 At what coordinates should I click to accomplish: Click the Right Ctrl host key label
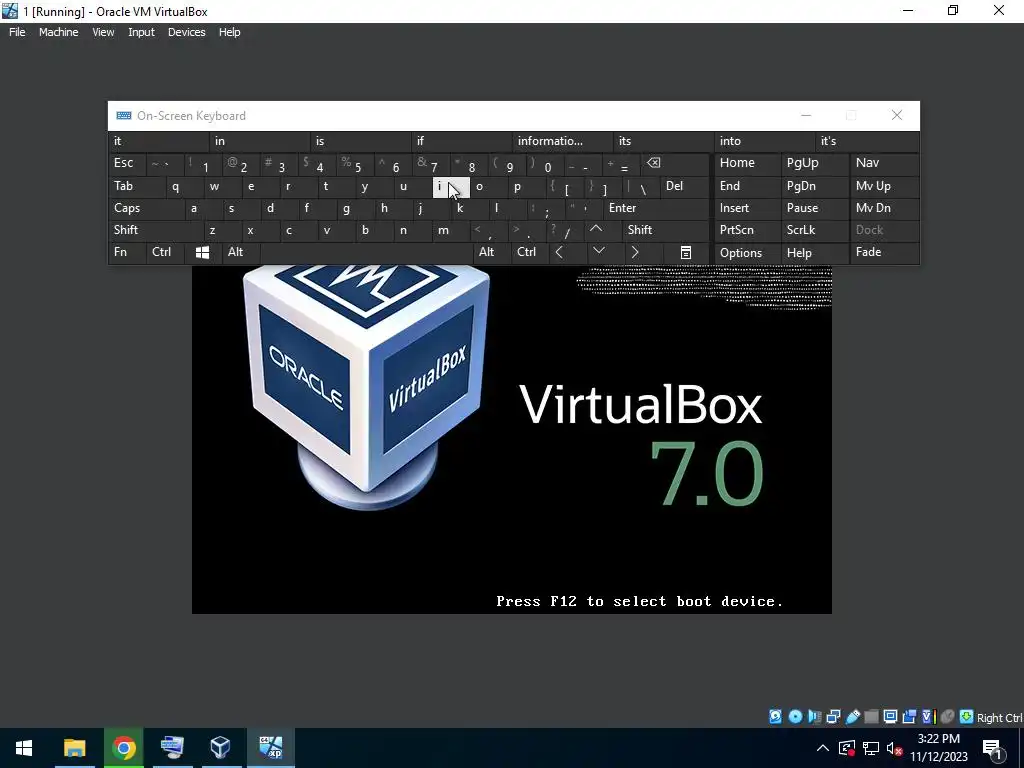(999, 717)
